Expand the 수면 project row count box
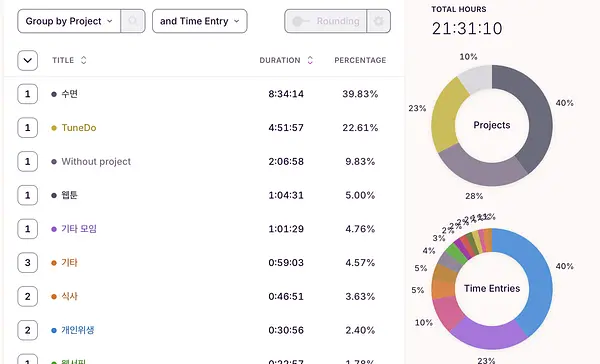 [x=28, y=94]
